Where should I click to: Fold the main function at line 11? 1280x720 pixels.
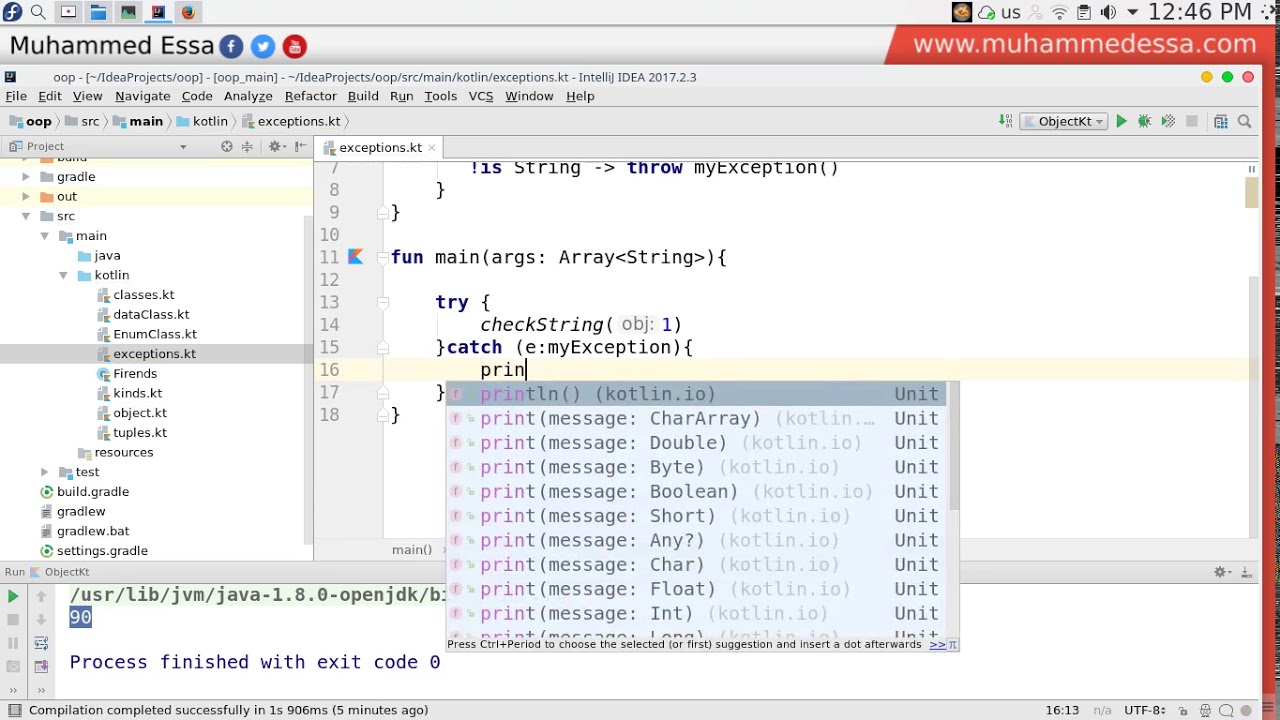point(382,257)
